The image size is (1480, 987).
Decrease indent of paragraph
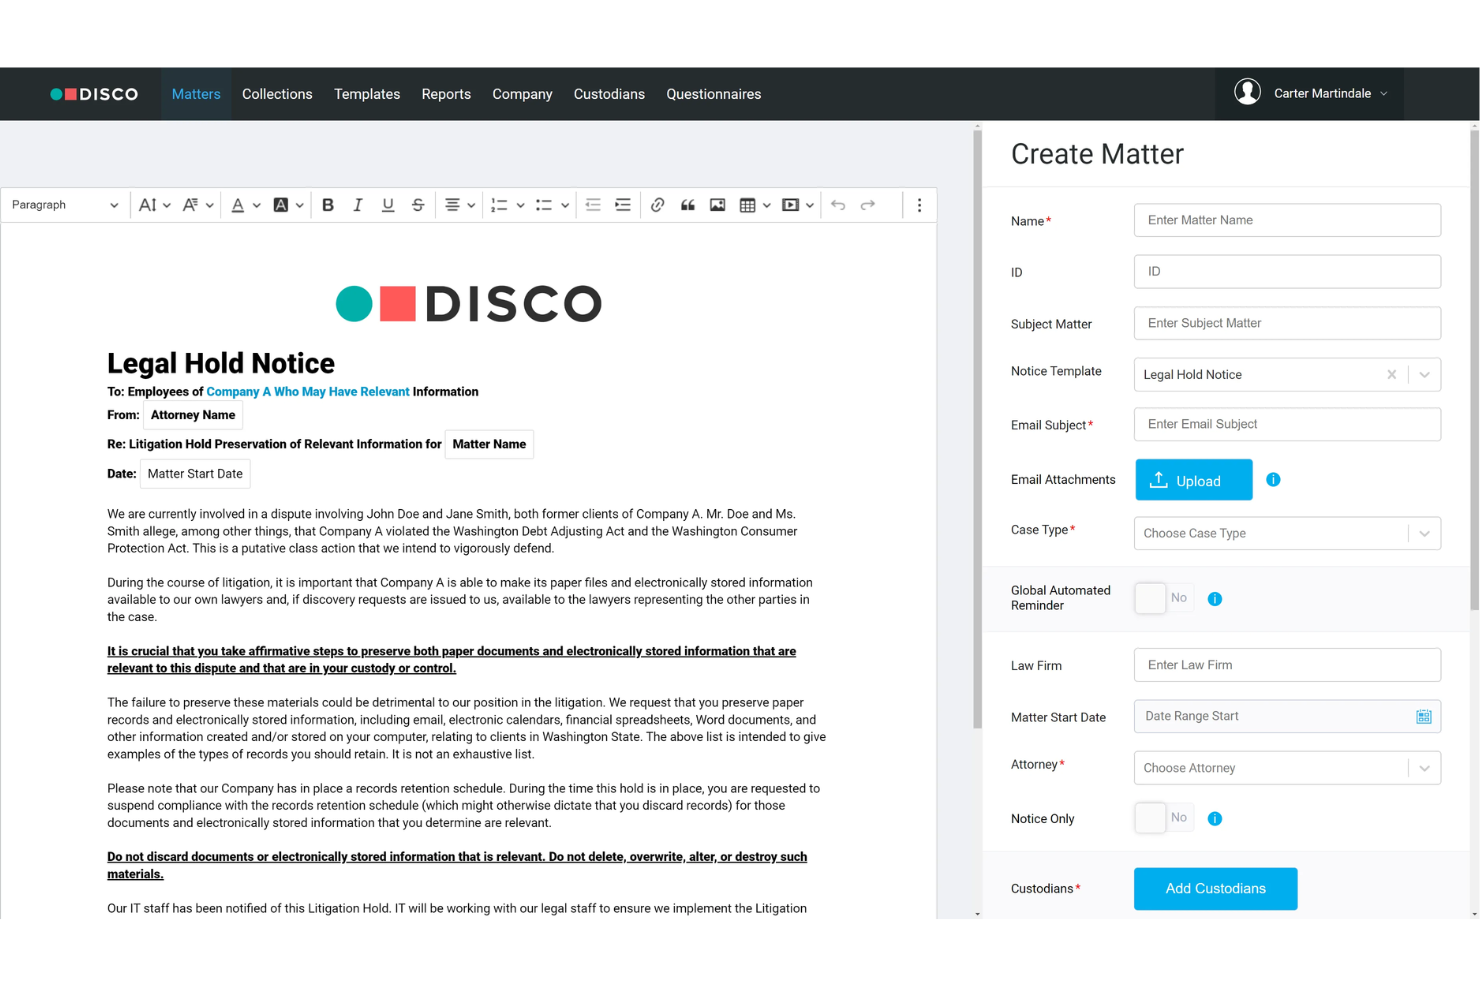tap(593, 205)
